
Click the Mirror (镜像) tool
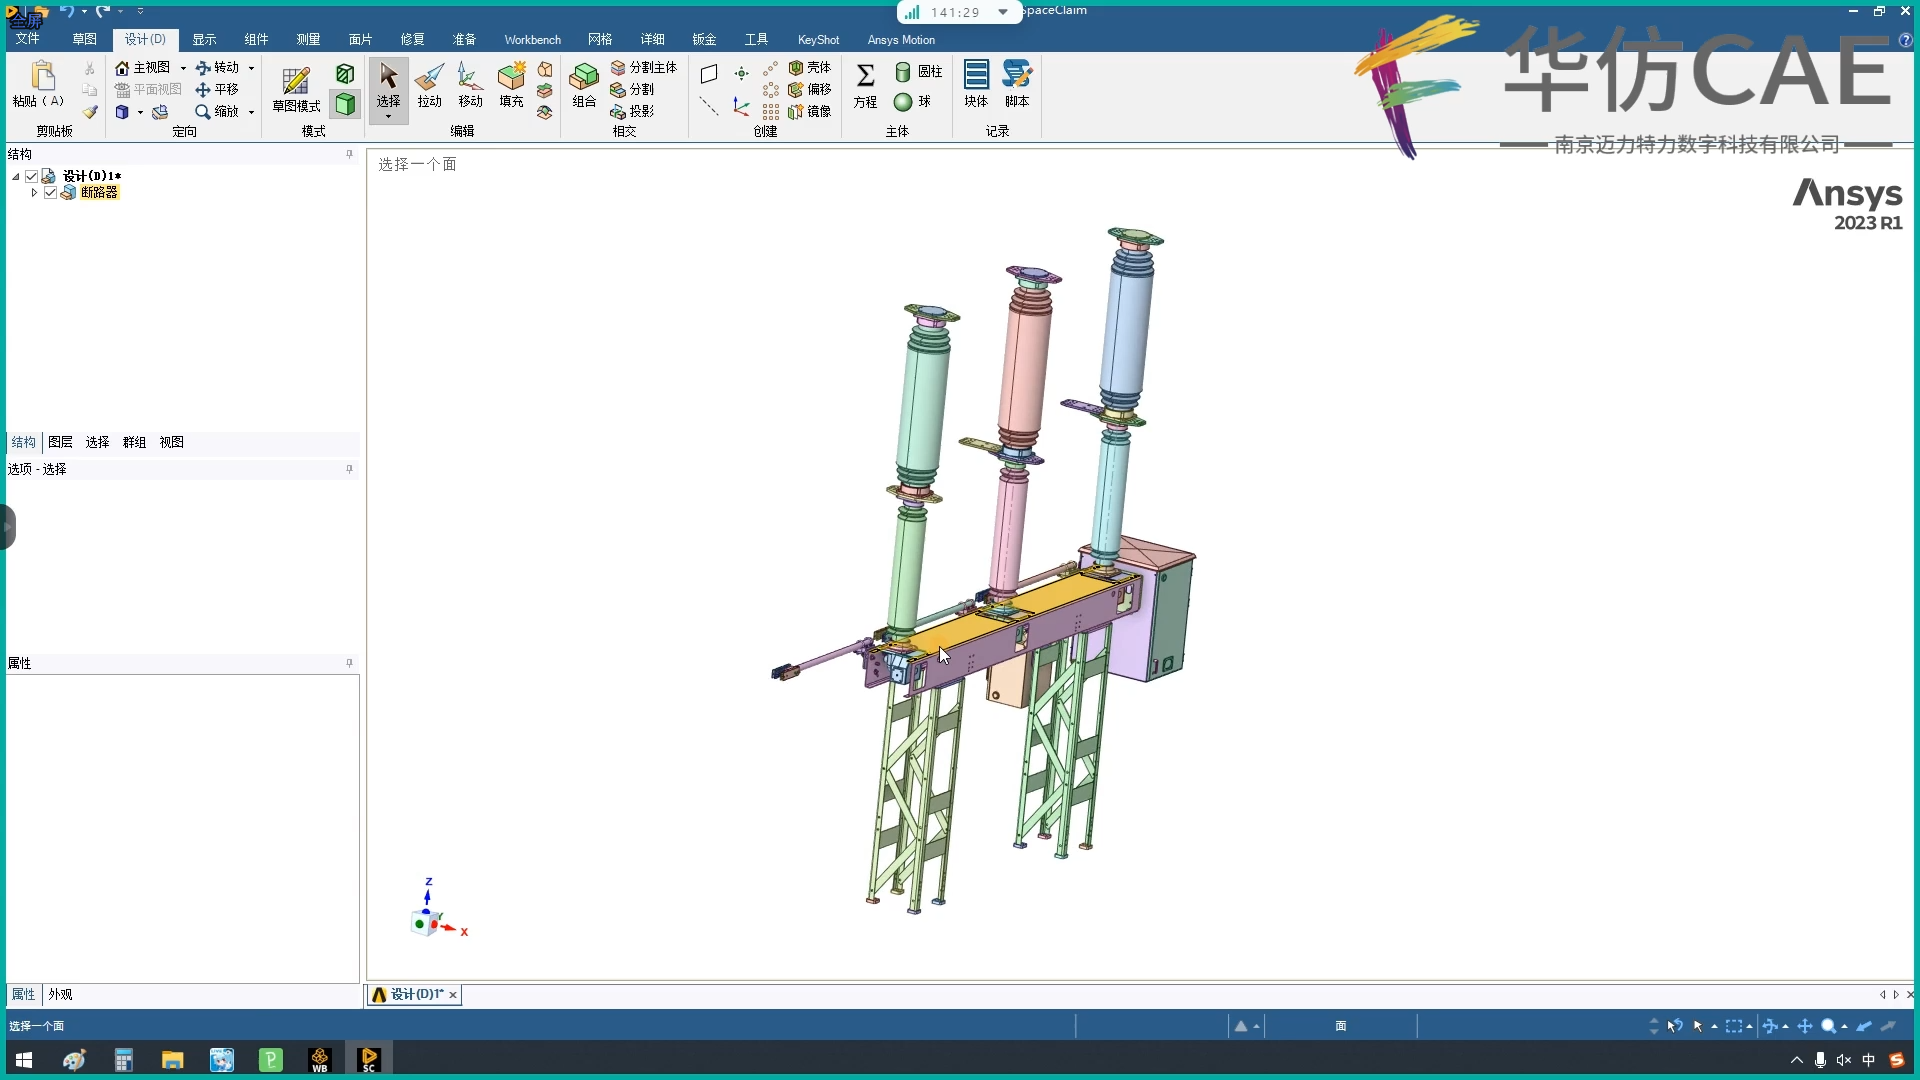coord(810,112)
